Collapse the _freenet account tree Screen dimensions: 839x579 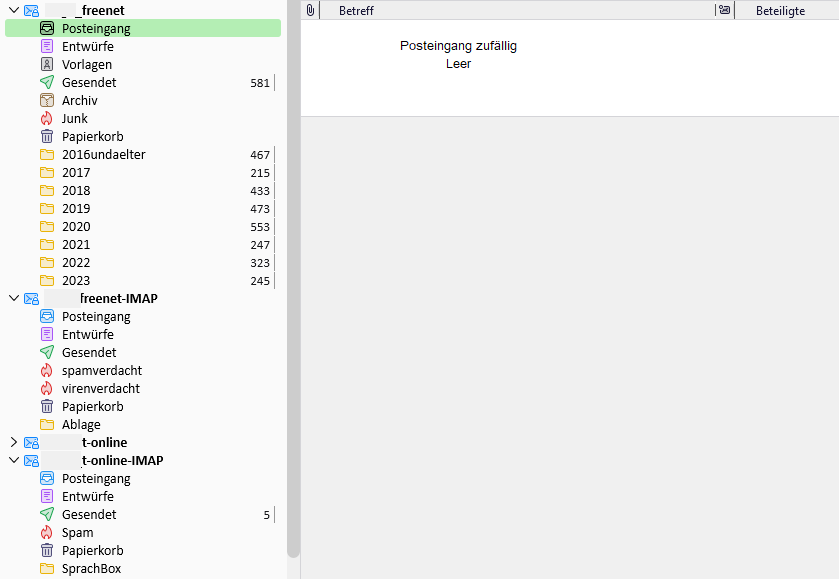click(14, 11)
